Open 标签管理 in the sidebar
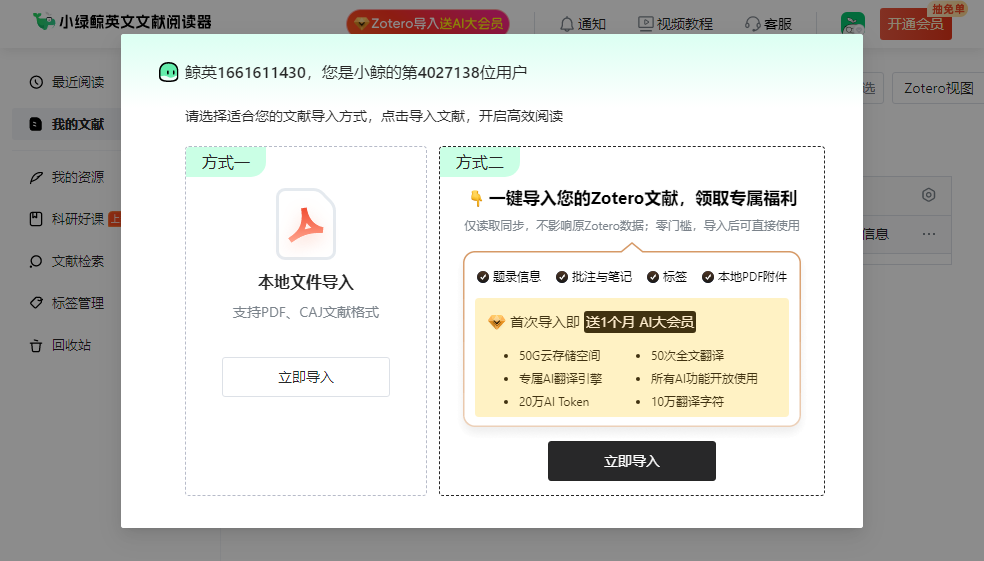 pyautogui.click(x=67, y=303)
